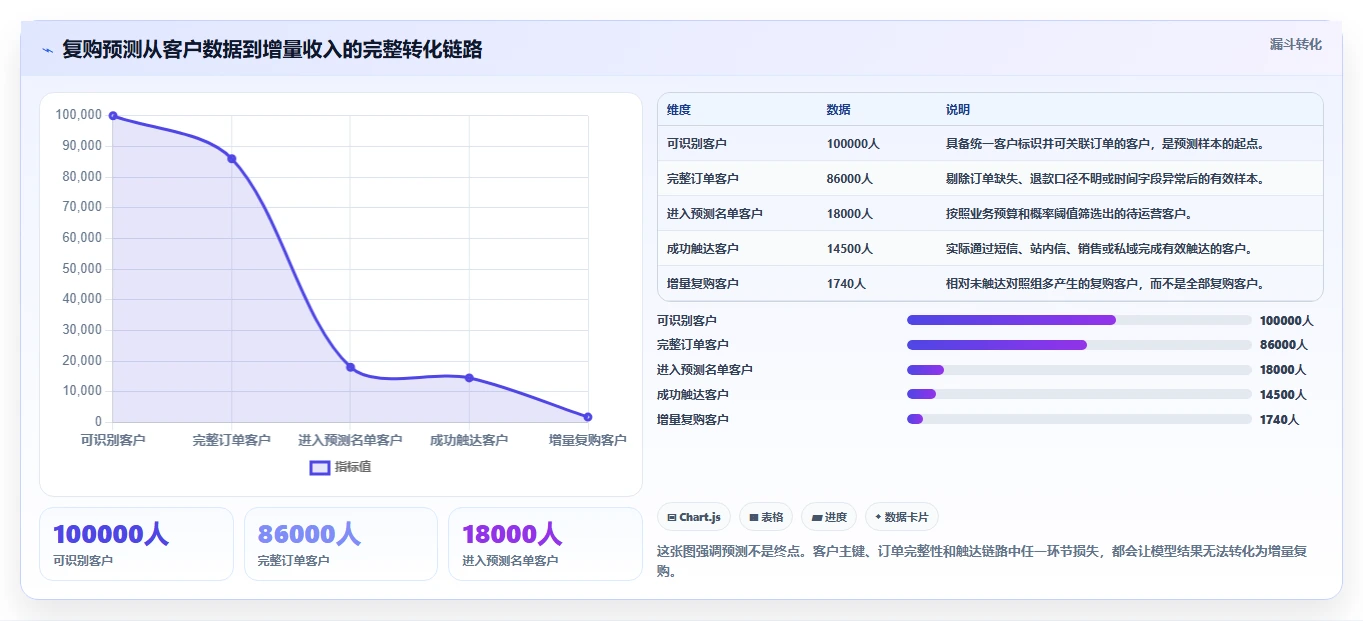The image size is (1363, 621).
Task: Click the 漏斗转化 tag
Action: pyautogui.click(x=1295, y=44)
